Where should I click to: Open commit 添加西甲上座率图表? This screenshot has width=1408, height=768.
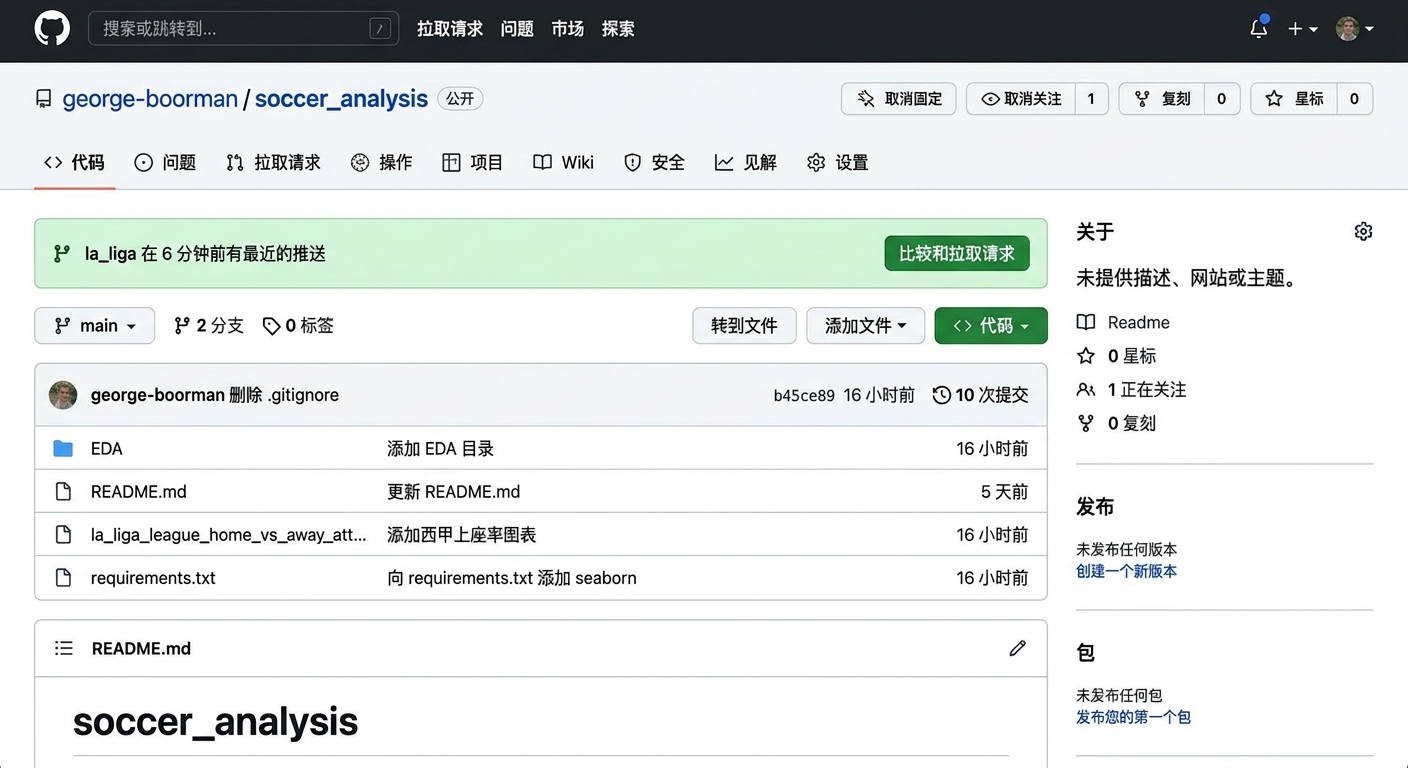pyautogui.click(x=461, y=535)
